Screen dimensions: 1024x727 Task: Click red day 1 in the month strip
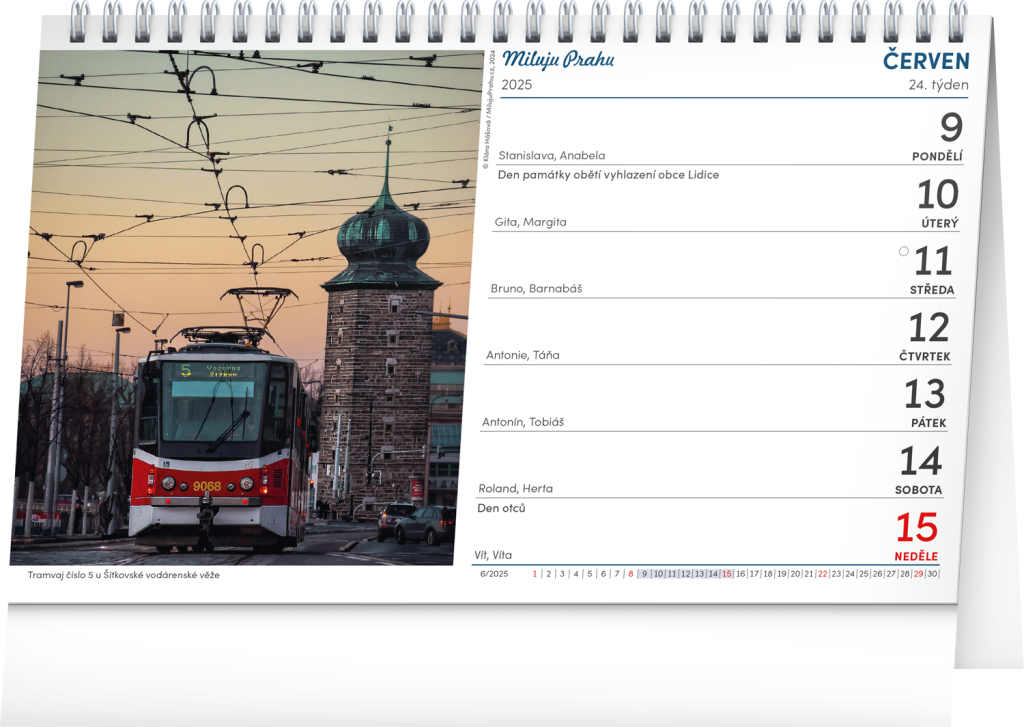coord(535,574)
